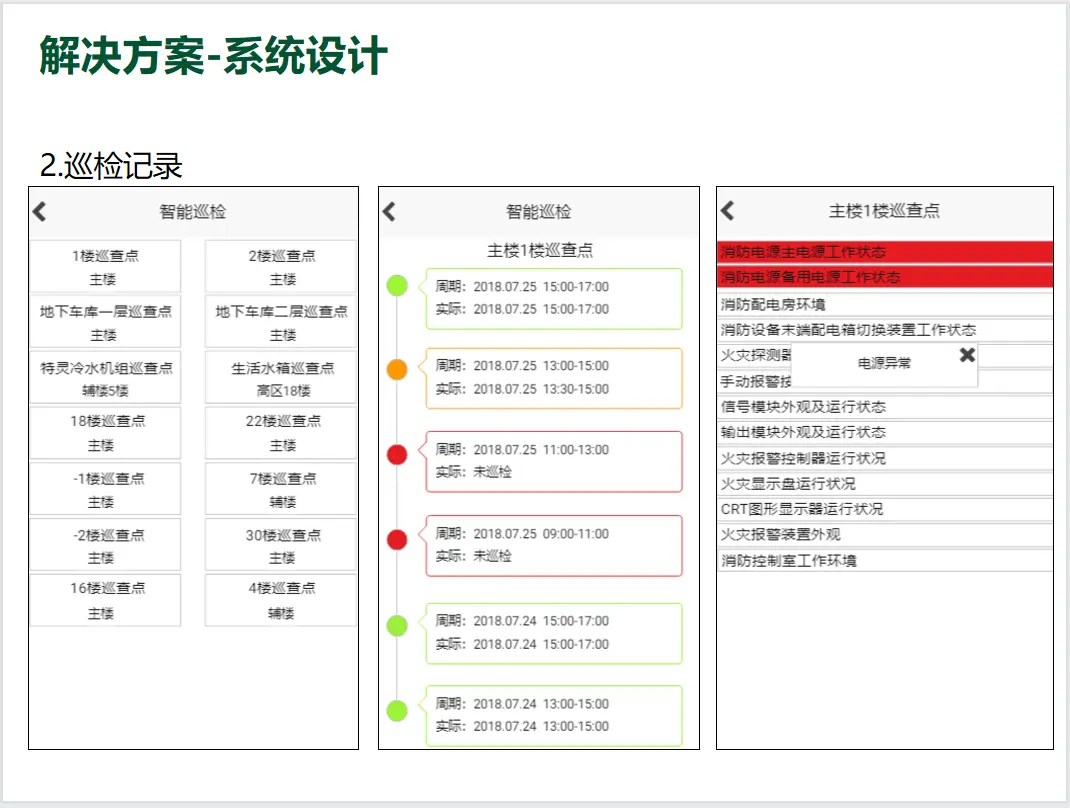The height and width of the screenshot is (808, 1070).
Task: Click the 电源异常 popup message text
Action: coord(884,363)
